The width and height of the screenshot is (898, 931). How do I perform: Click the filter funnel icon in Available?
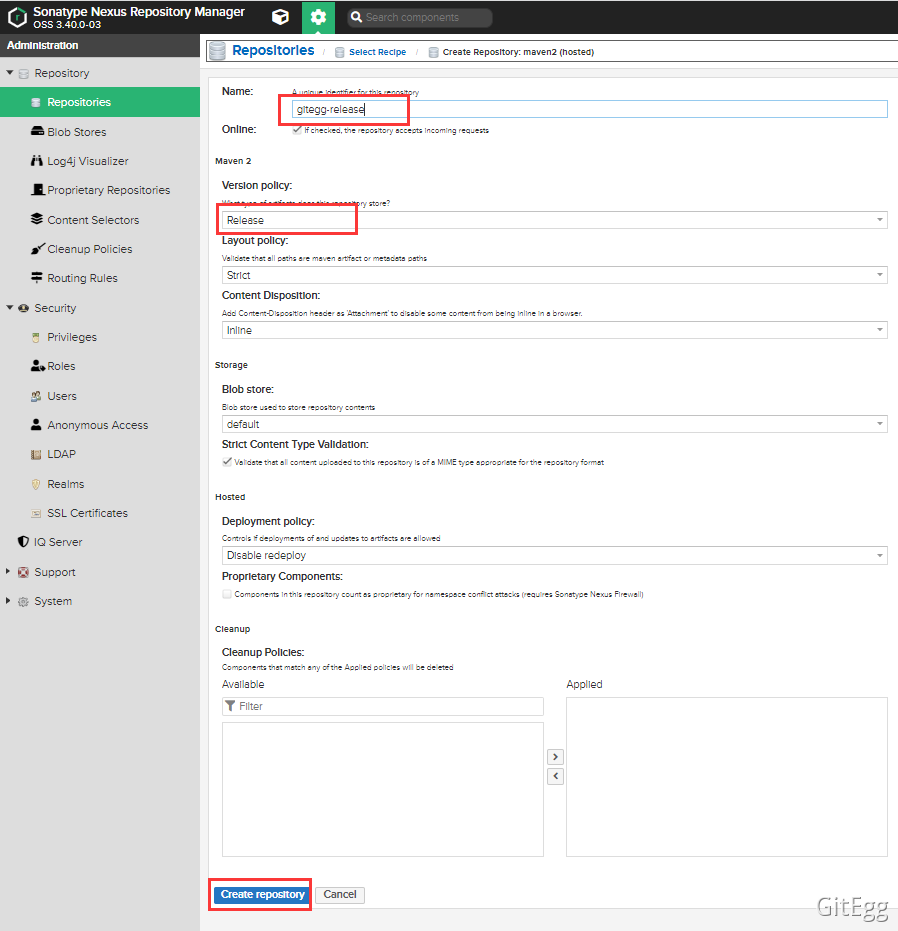230,706
